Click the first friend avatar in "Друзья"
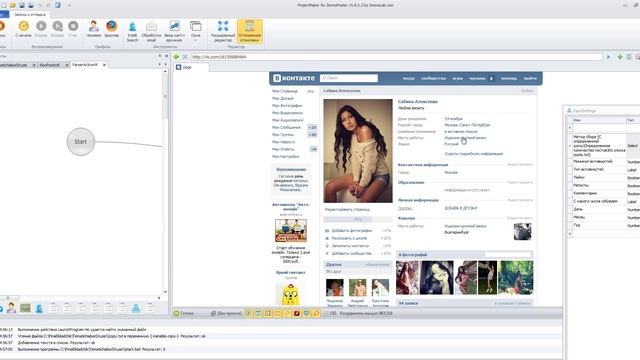Screen dimensions: 640x360 coord(335,288)
